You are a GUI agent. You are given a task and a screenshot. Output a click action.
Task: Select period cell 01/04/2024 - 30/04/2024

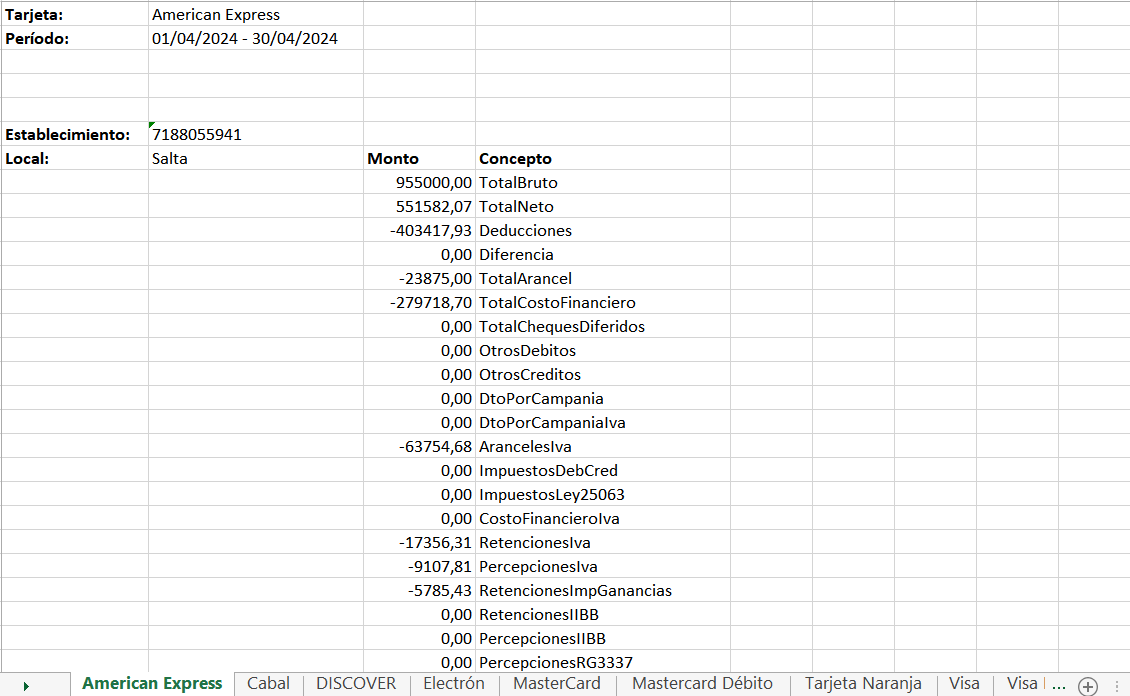(x=256, y=38)
